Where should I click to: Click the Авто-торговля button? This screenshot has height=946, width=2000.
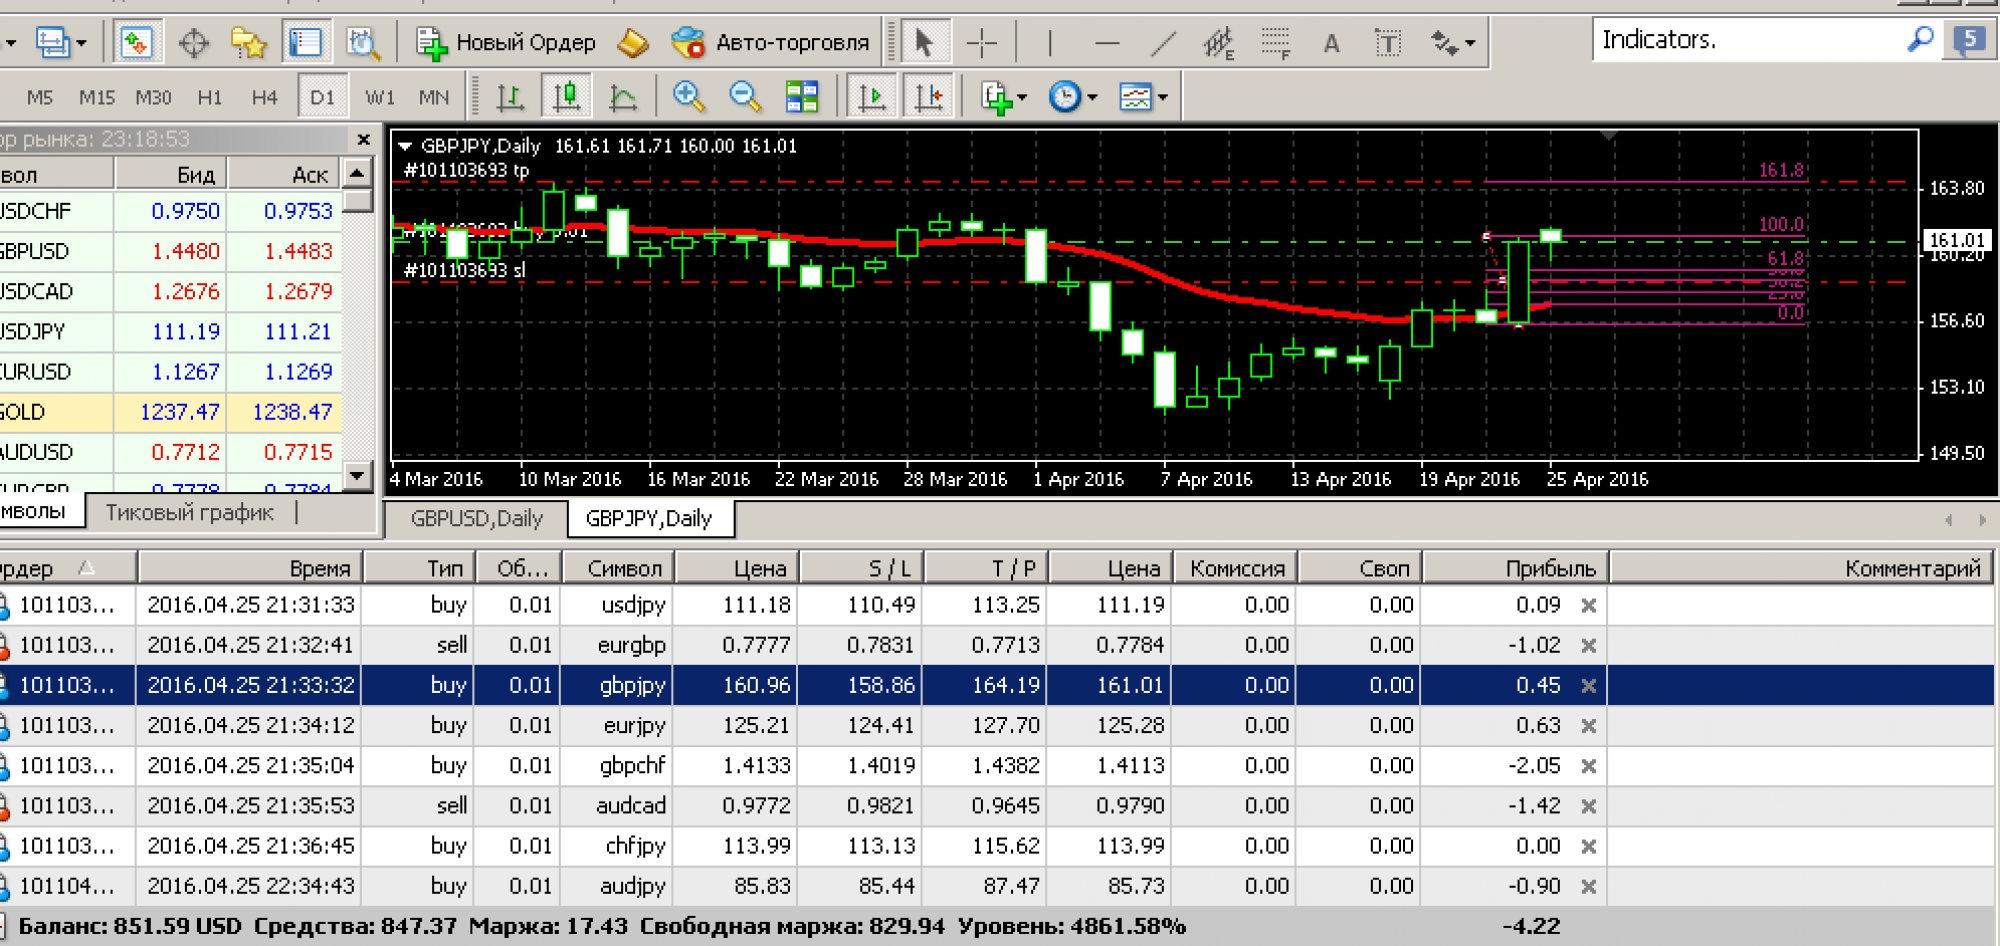pyautogui.click(x=770, y=43)
